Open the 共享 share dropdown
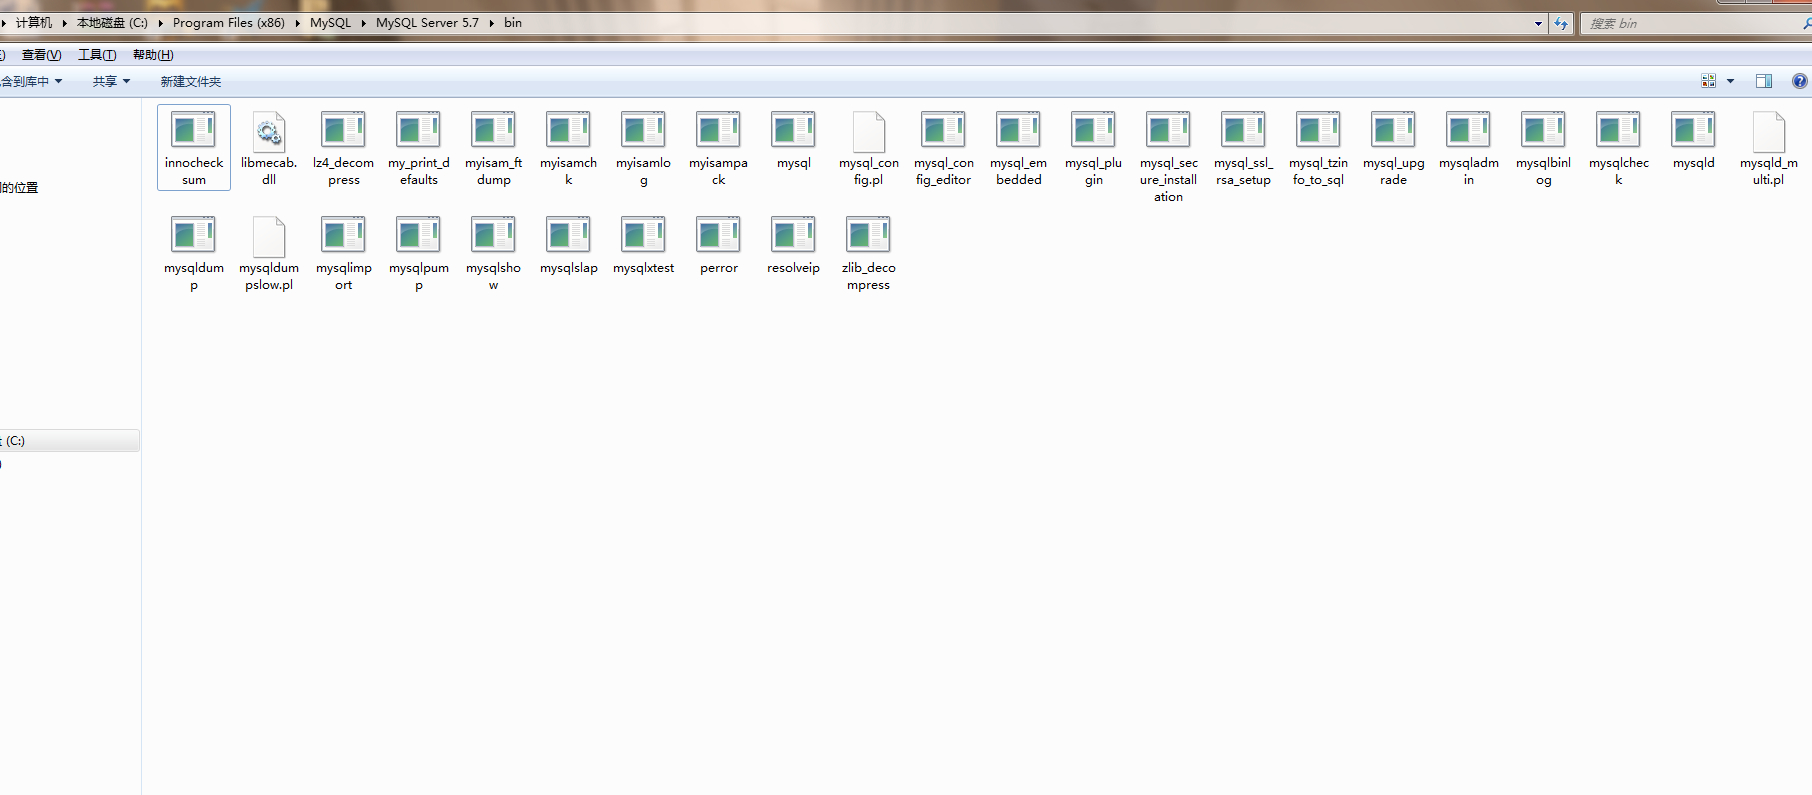Image resolution: width=1812 pixels, height=795 pixels. point(111,81)
